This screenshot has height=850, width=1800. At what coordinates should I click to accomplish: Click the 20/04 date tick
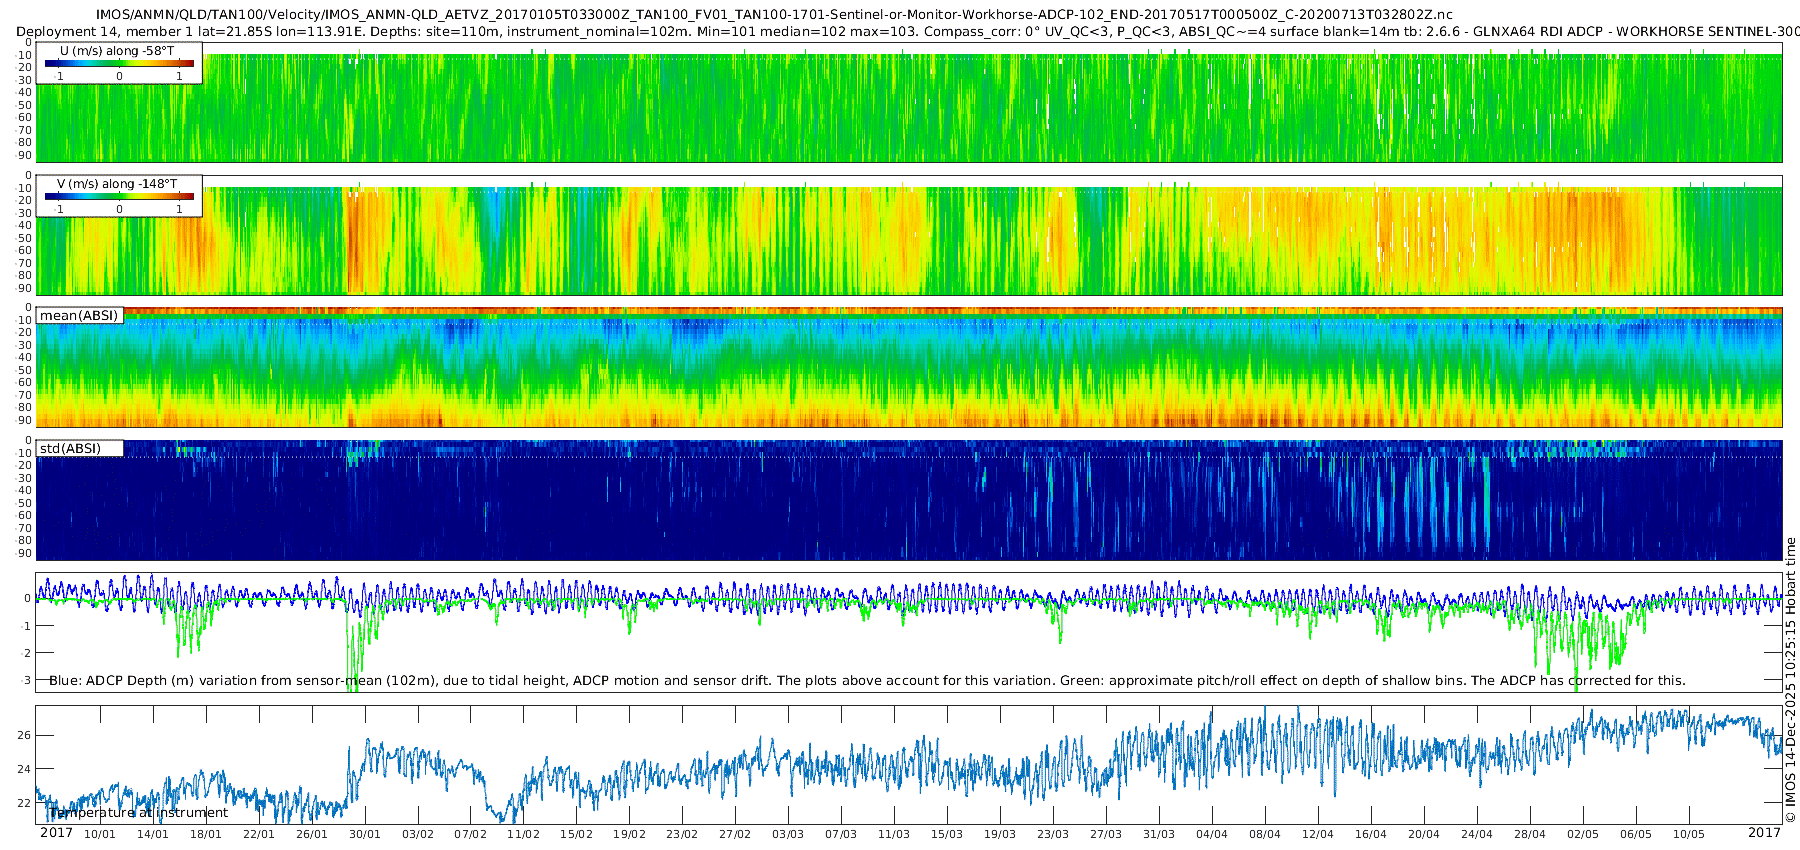1424,834
